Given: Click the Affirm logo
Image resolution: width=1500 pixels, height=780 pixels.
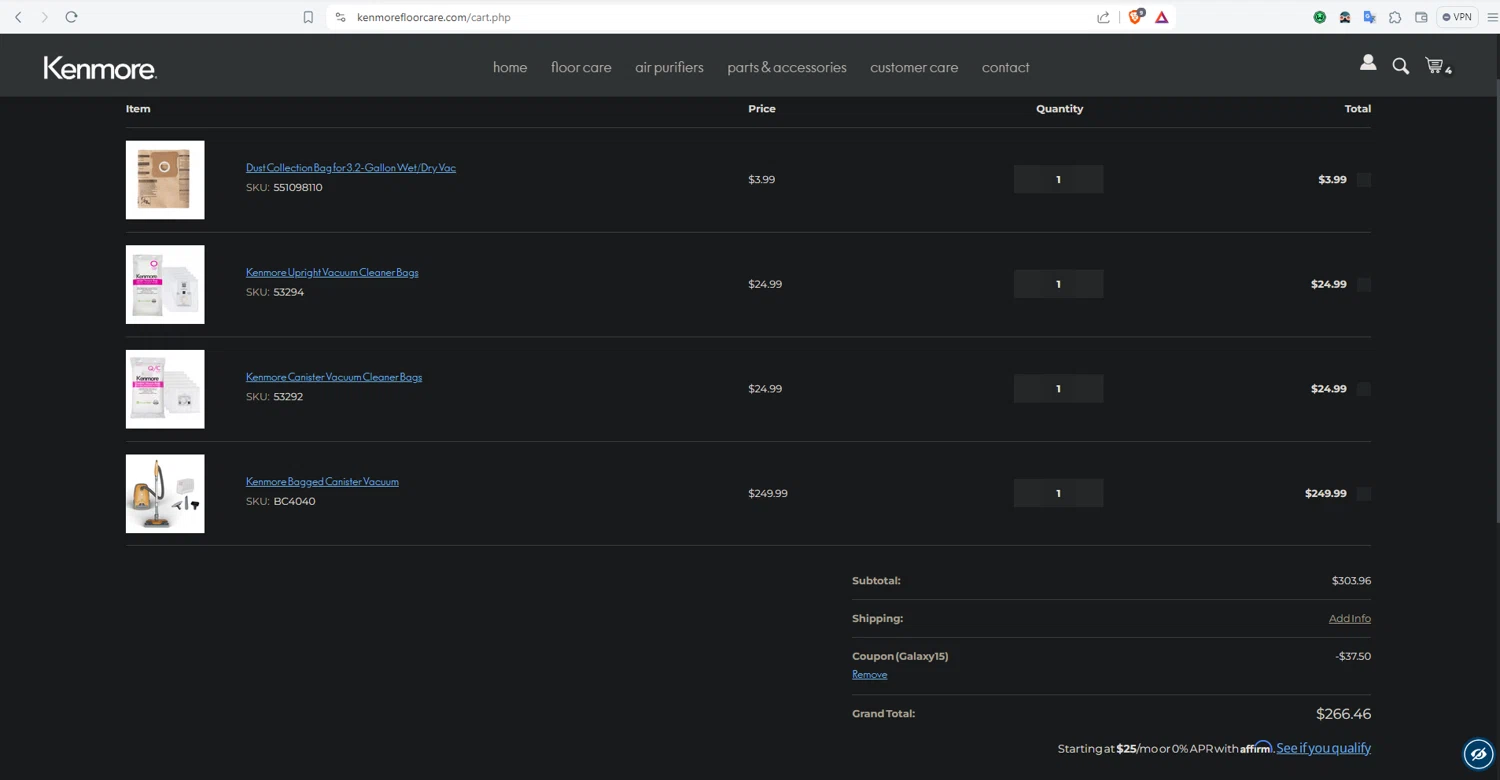Looking at the screenshot, I should pos(1256,747).
